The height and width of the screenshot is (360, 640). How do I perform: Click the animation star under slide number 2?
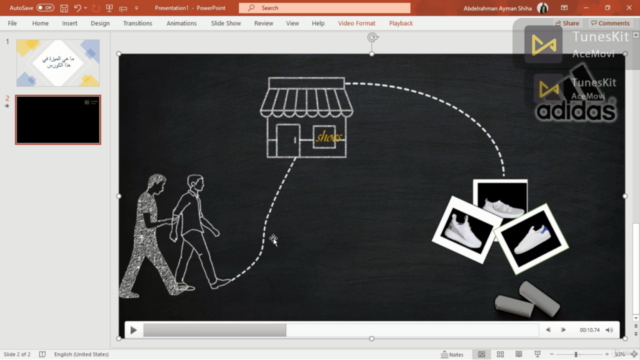(x=7, y=106)
